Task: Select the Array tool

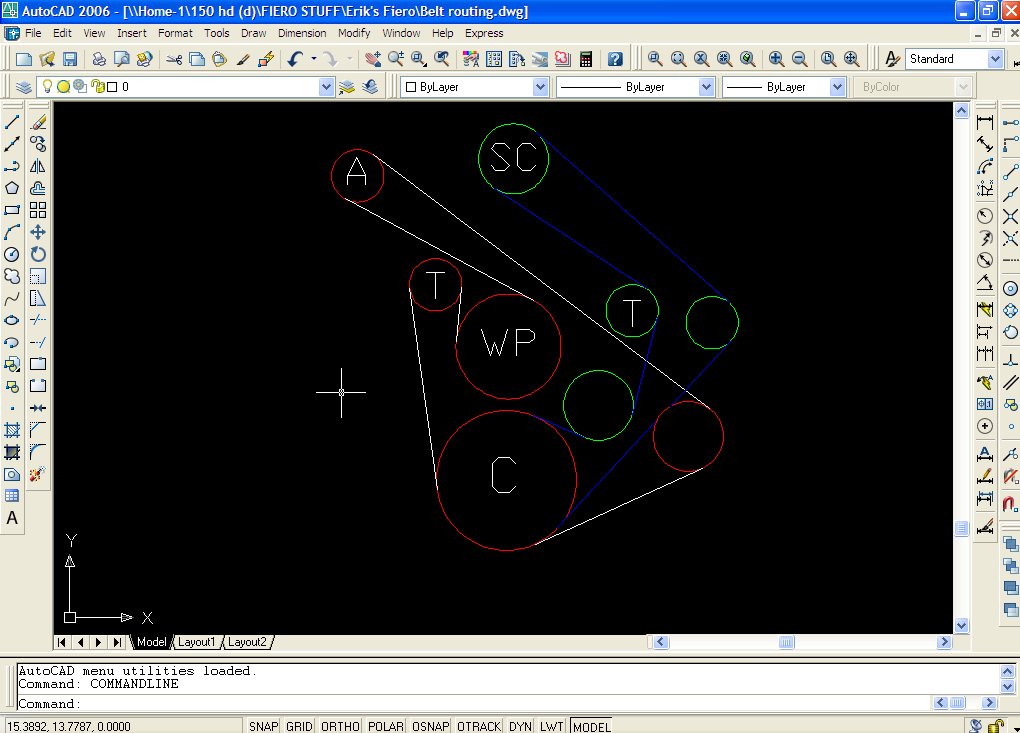Action: click(38, 210)
